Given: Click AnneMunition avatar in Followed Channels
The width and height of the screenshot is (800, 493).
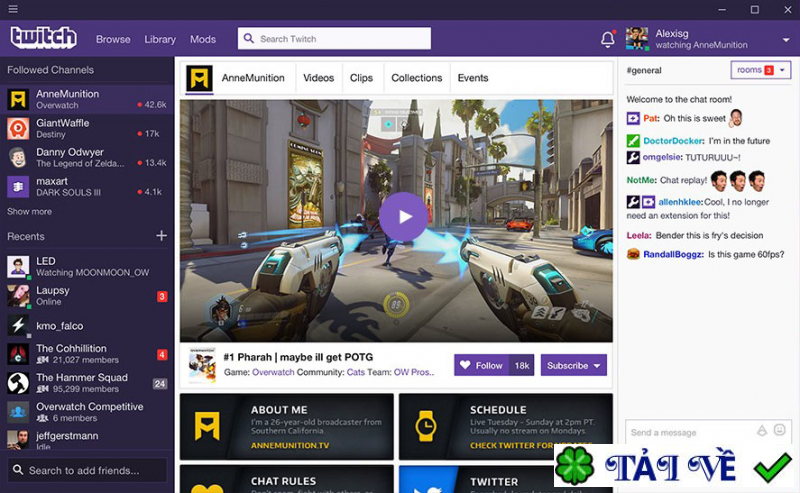Looking at the screenshot, I should [x=18, y=100].
